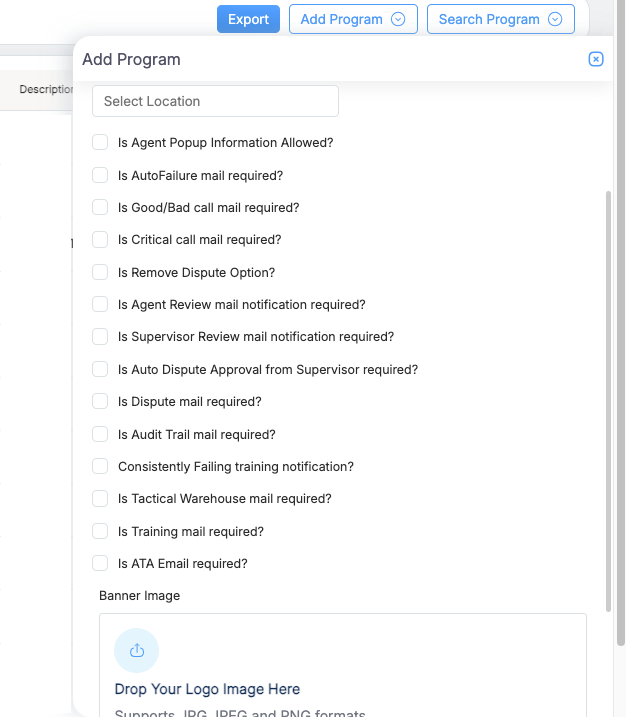
Task: Check Is ATA Email required
Action: click(100, 563)
